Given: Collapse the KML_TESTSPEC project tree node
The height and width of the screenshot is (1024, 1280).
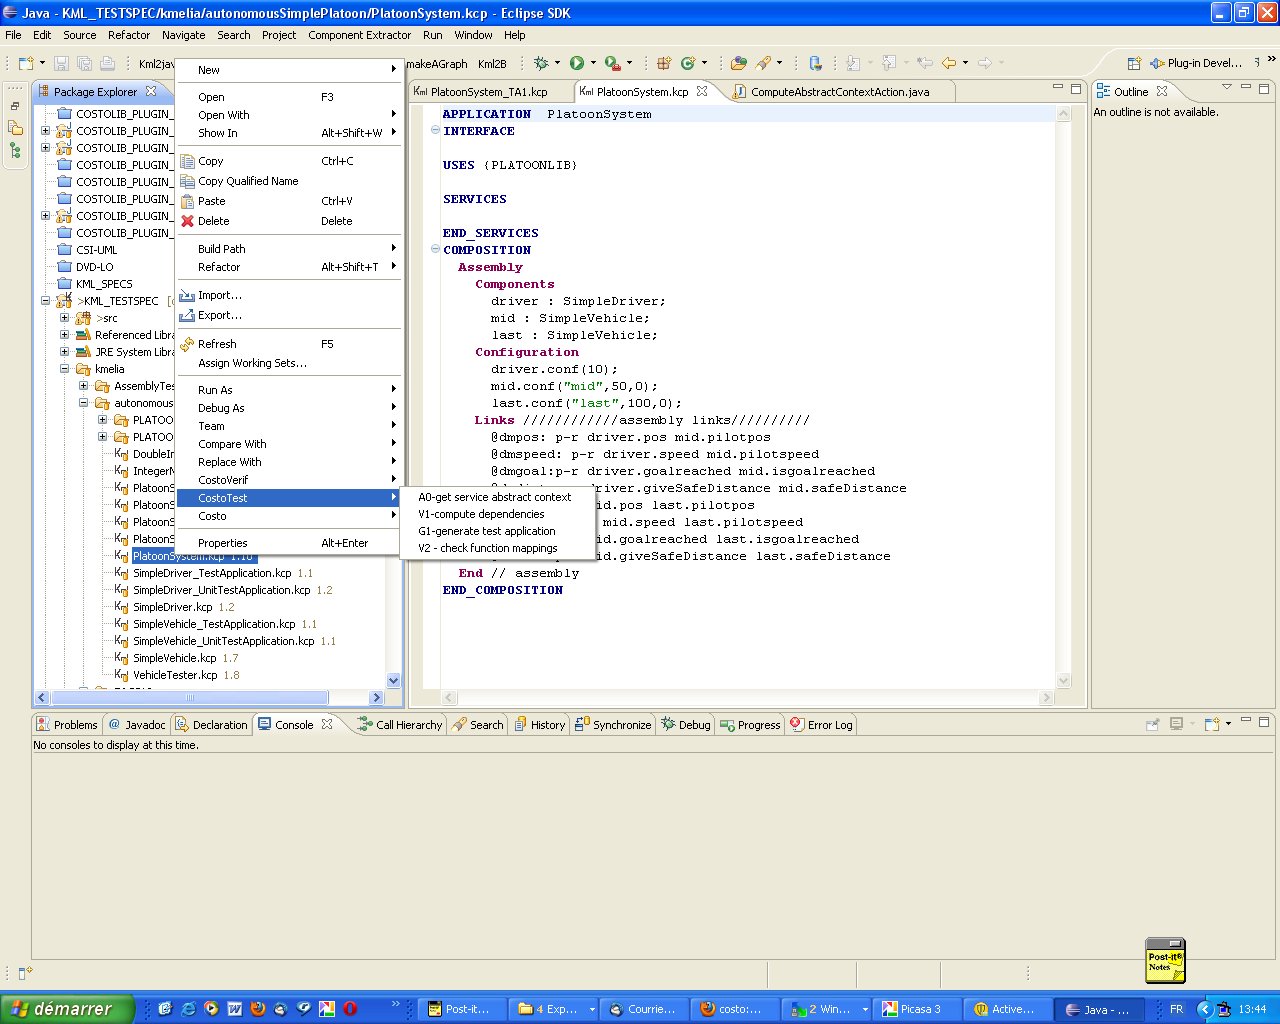Looking at the screenshot, I should pos(46,301).
